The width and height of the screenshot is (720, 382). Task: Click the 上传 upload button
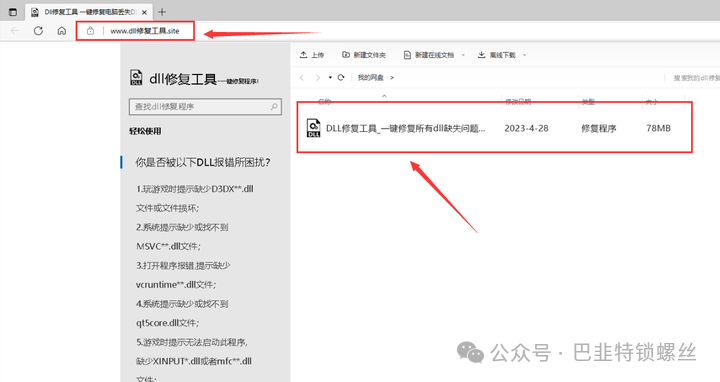point(312,55)
